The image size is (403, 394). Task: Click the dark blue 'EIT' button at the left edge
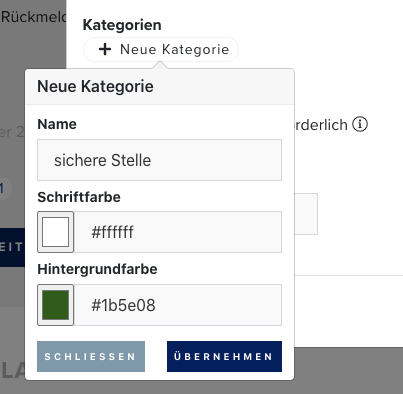pyautogui.click(x=12, y=247)
